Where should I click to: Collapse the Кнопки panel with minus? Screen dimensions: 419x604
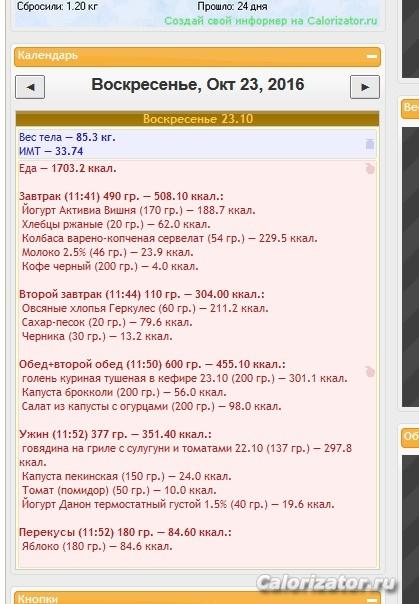click(372, 599)
